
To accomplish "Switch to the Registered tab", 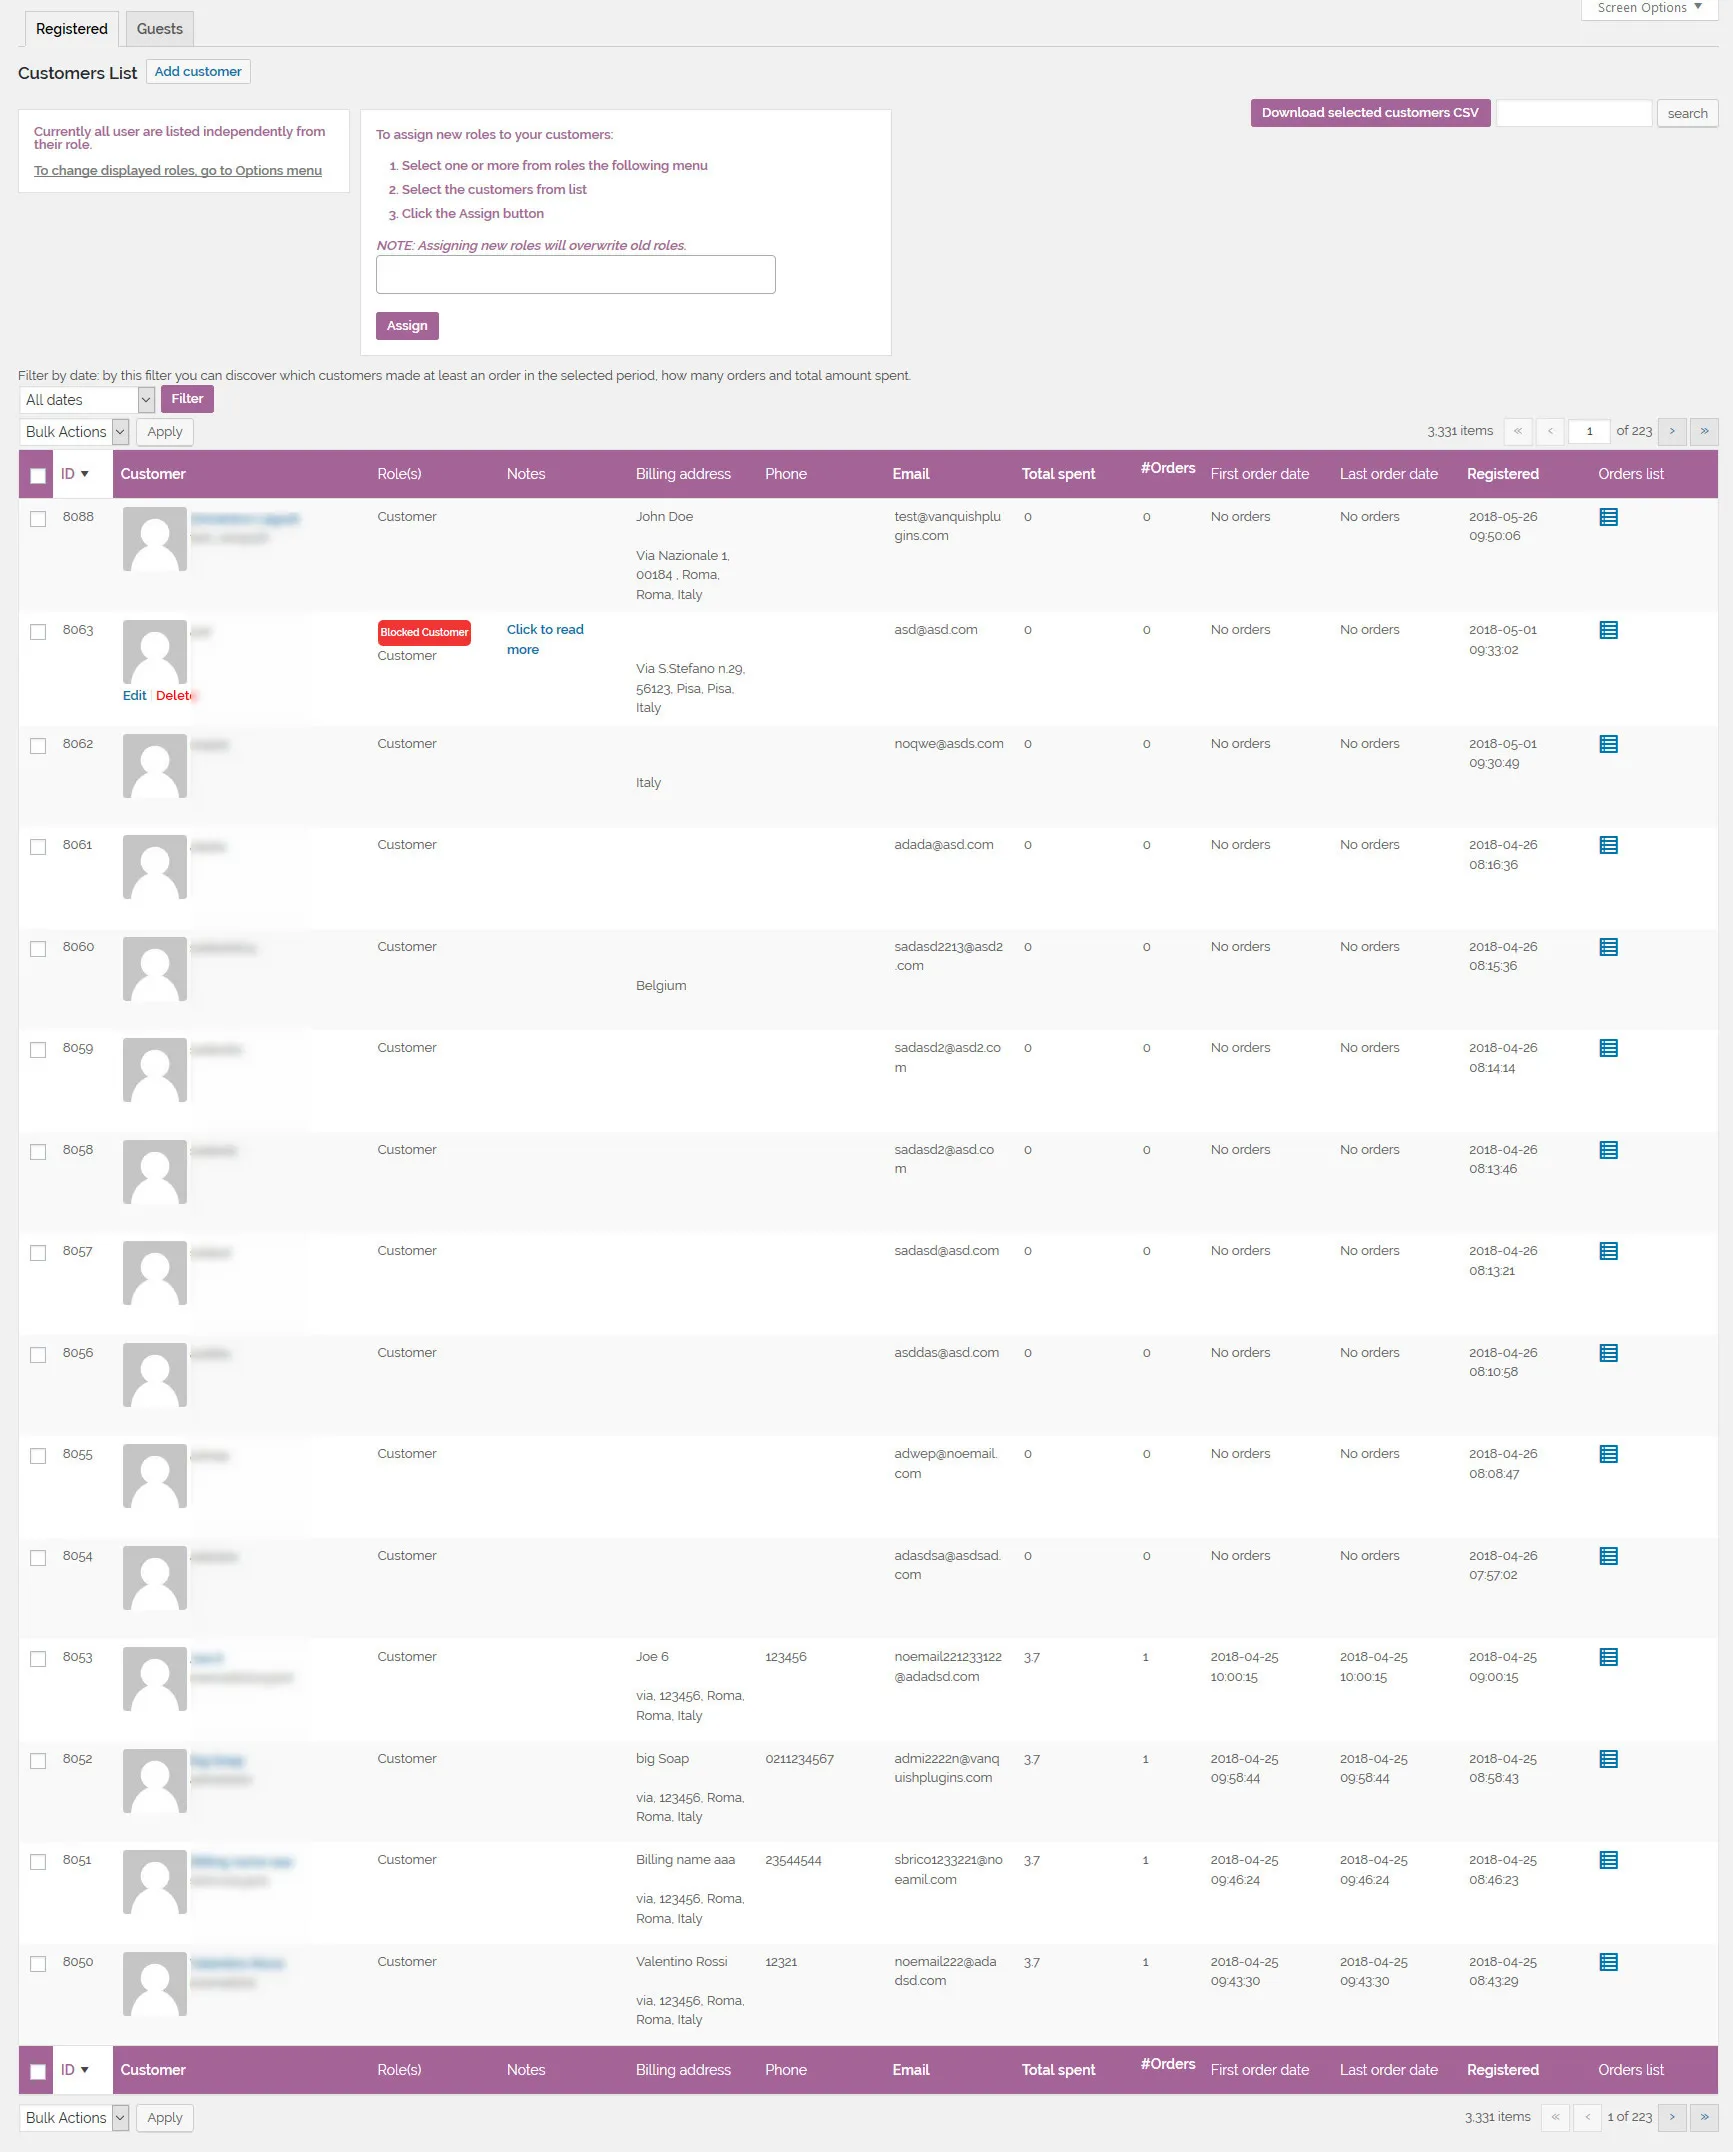I will [70, 29].
